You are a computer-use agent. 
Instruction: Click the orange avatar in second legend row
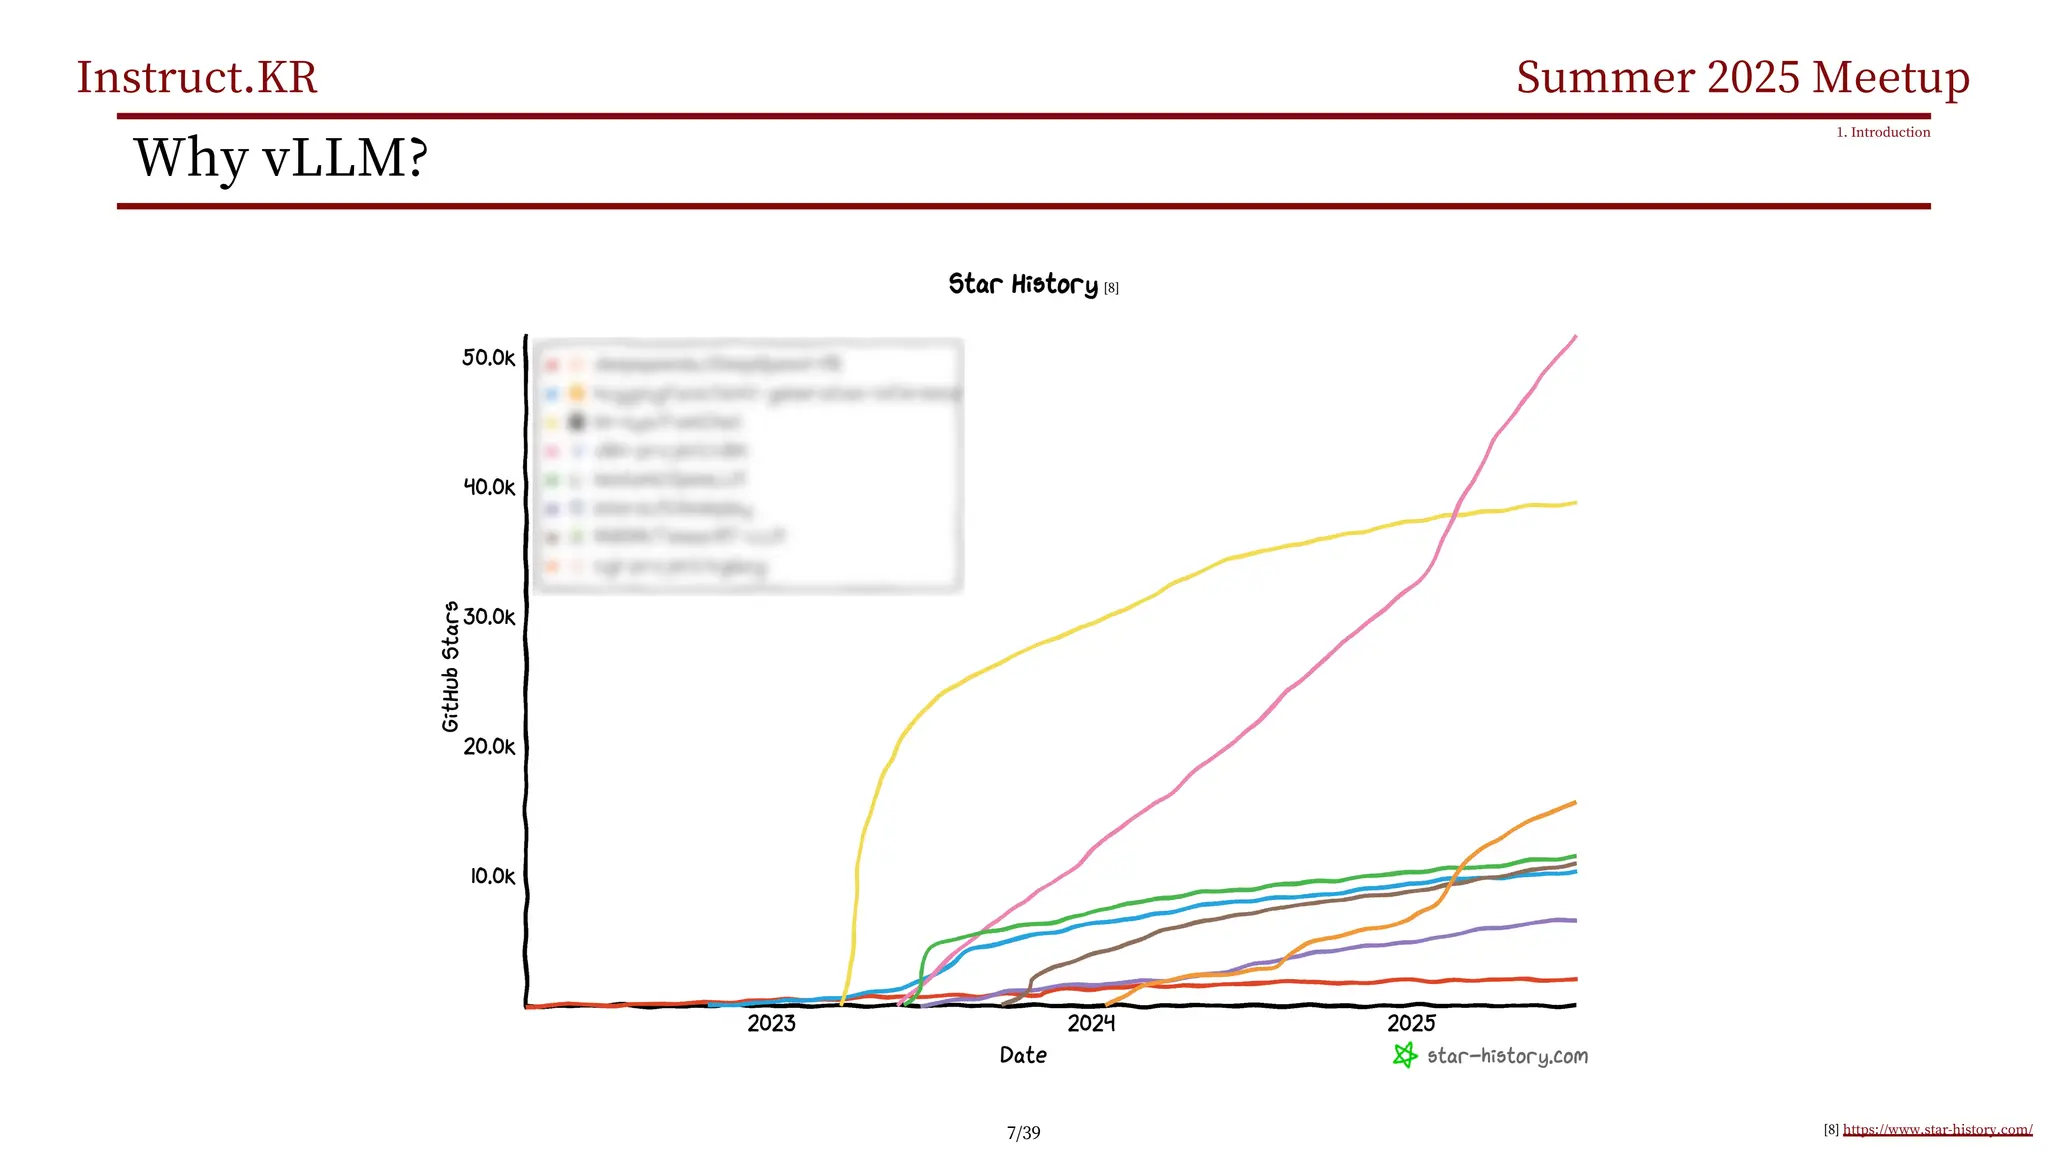tap(577, 394)
